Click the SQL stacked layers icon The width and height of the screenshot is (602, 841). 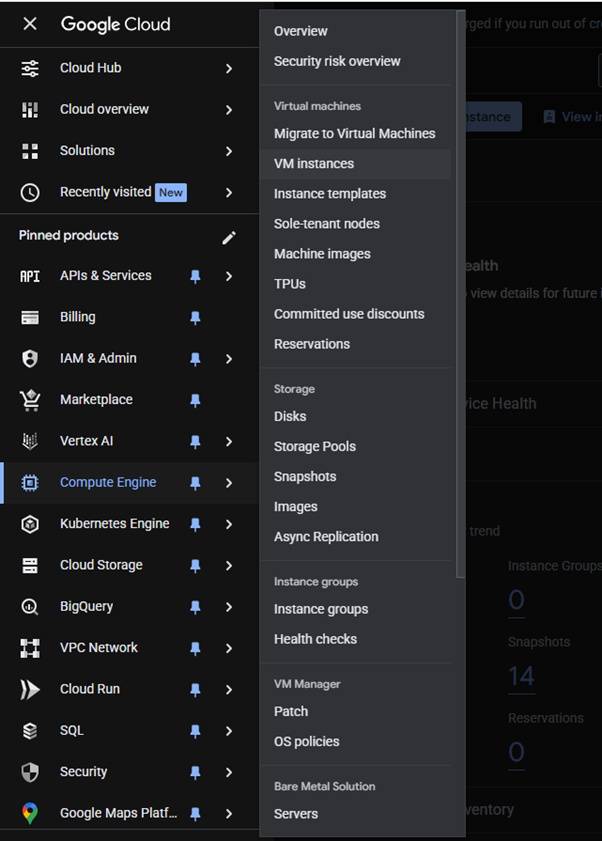point(30,731)
